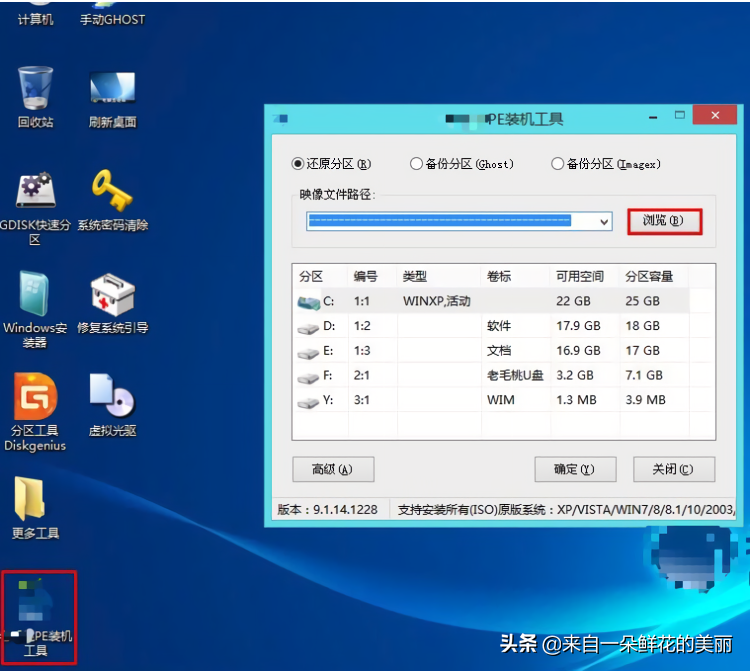Launch 分区工具 Diskgenius icon
Viewport: 750px width, 671px height.
35,412
